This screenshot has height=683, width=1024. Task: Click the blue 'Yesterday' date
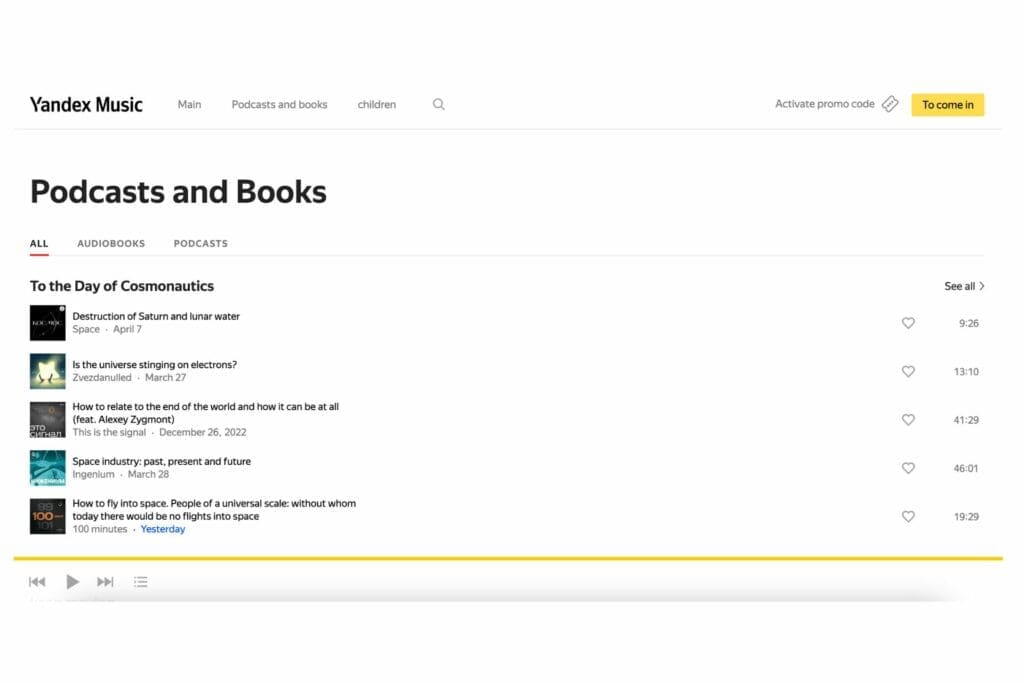163,529
